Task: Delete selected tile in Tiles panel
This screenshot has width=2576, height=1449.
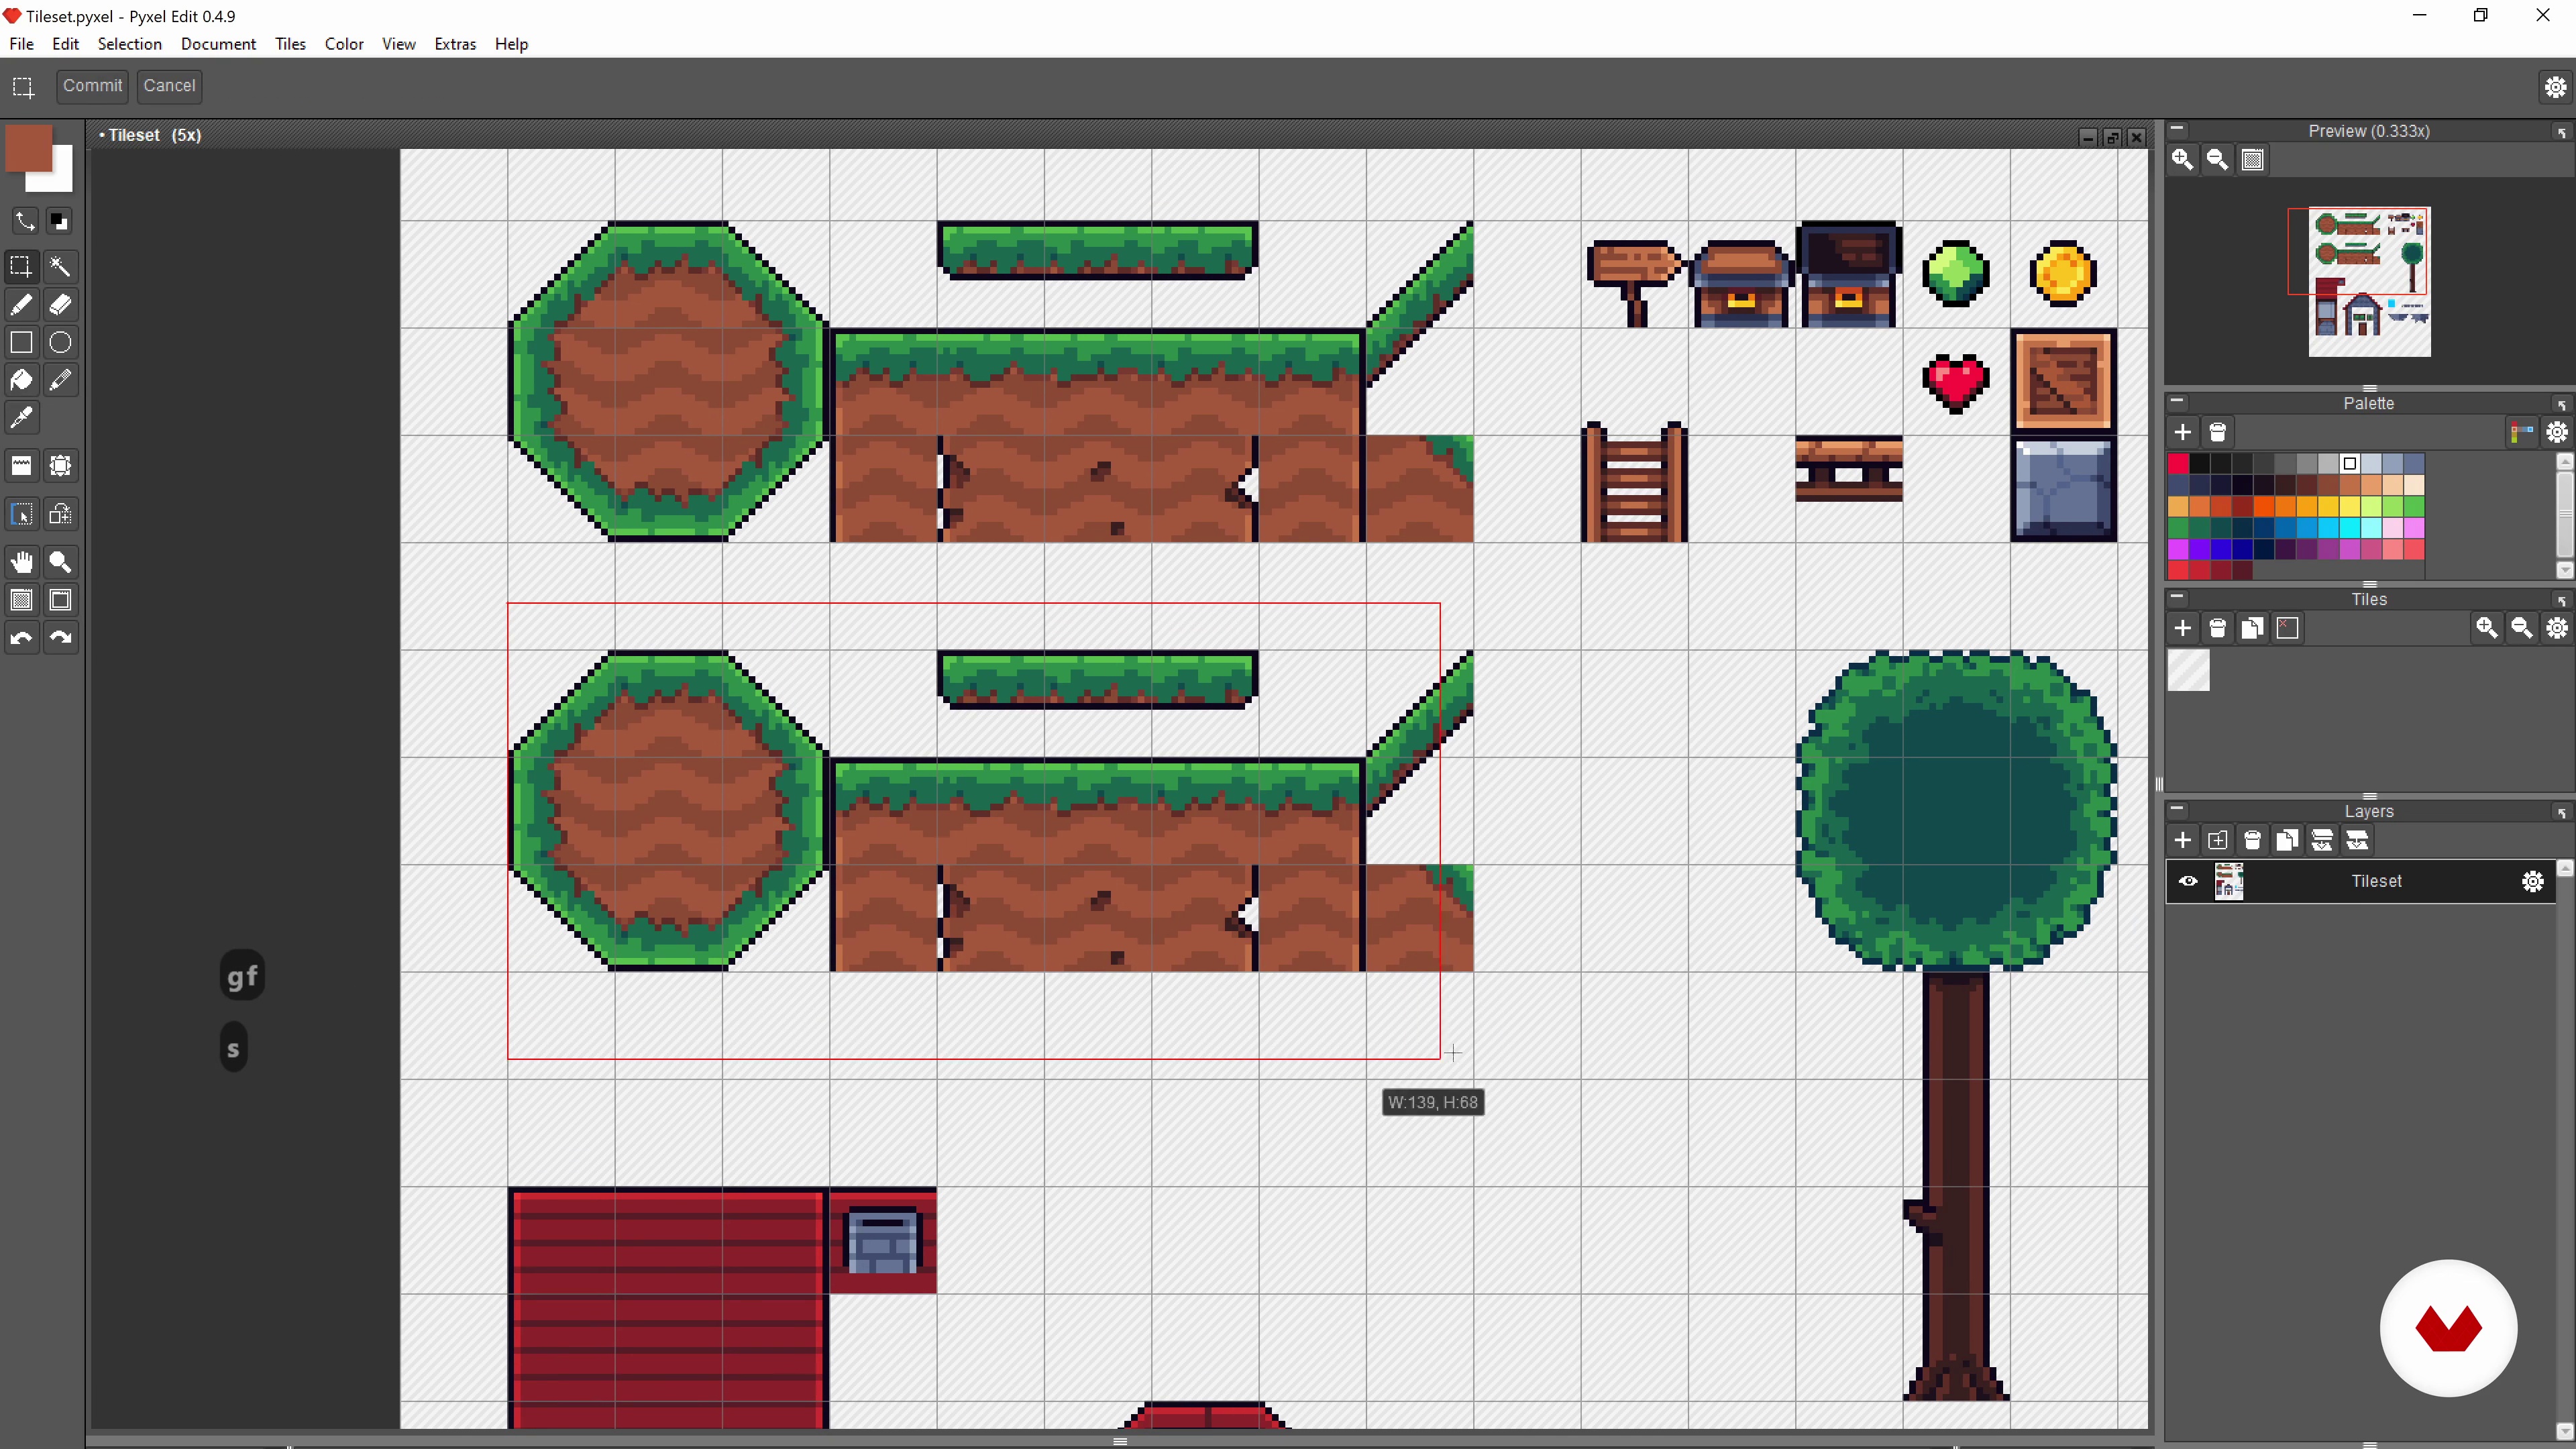Action: click(x=2217, y=628)
